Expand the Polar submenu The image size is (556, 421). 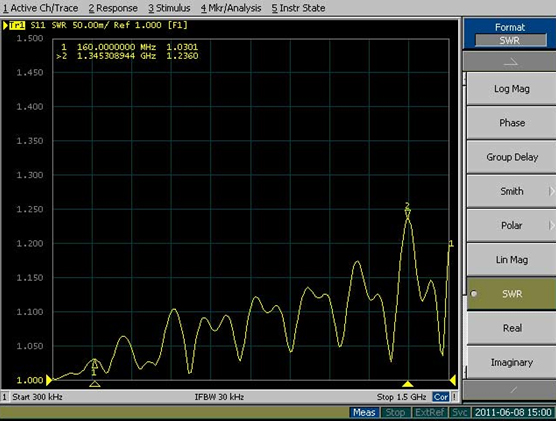click(x=511, y=226)
